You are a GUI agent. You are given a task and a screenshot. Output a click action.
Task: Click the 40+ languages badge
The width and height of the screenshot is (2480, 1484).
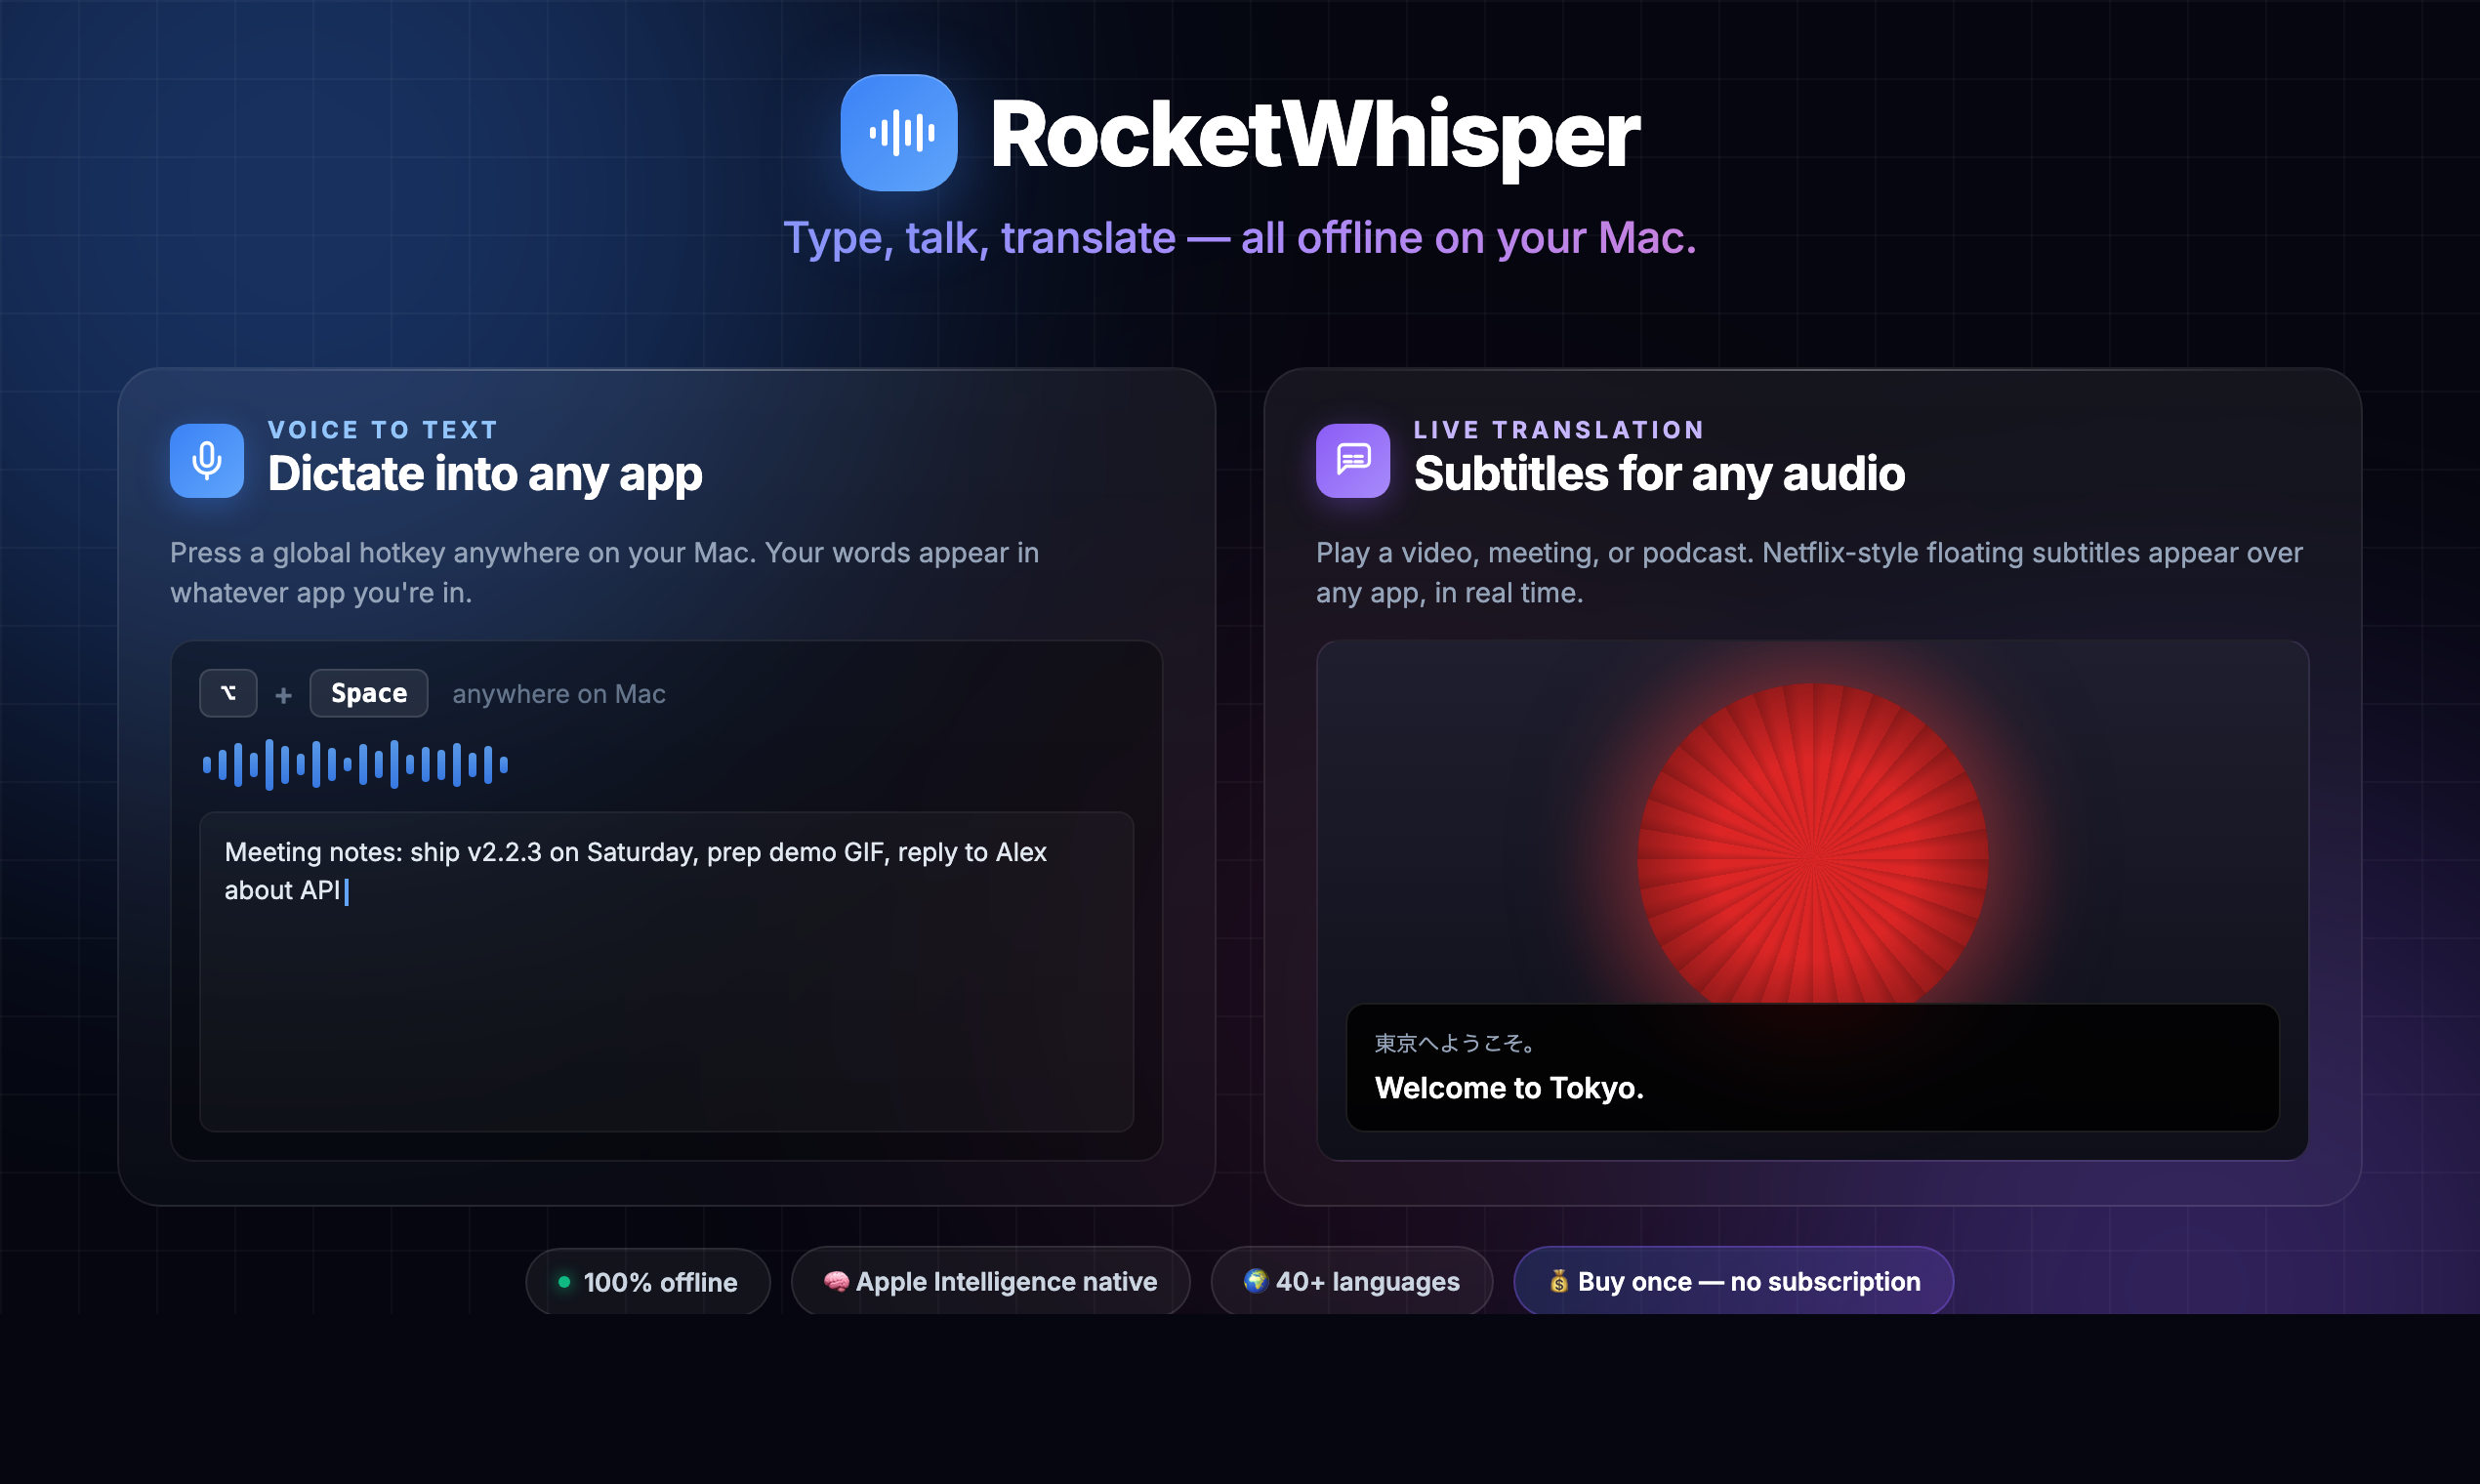point(1351,1281)
